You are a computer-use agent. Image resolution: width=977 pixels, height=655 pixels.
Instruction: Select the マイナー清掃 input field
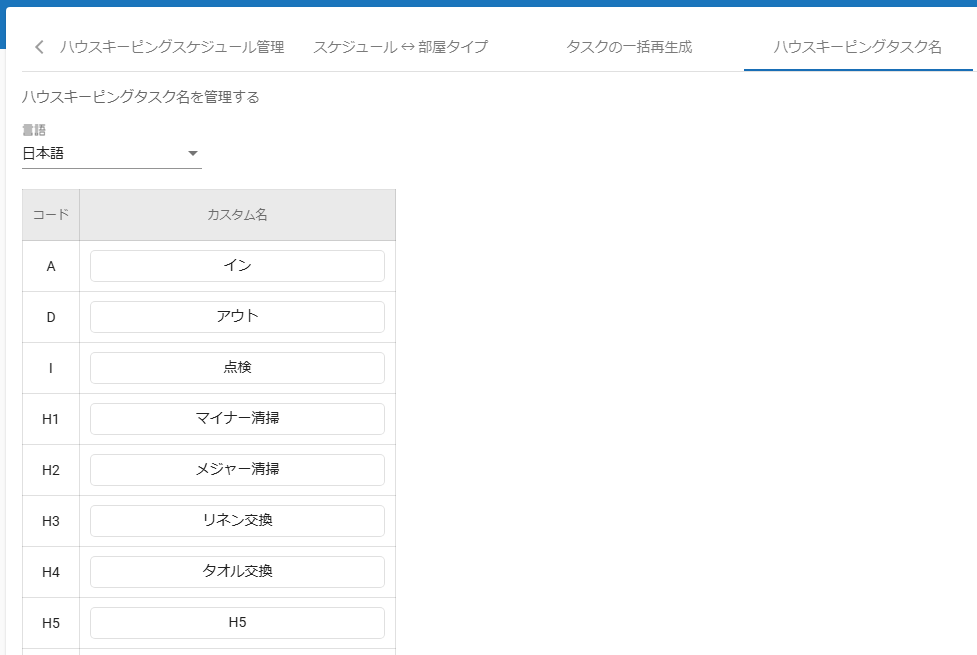(x=237, y=419)
